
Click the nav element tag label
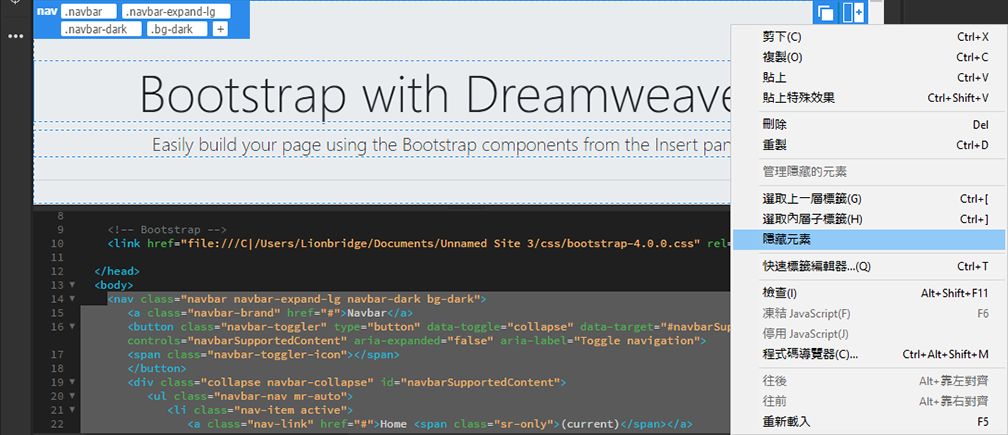click(47, 12)
